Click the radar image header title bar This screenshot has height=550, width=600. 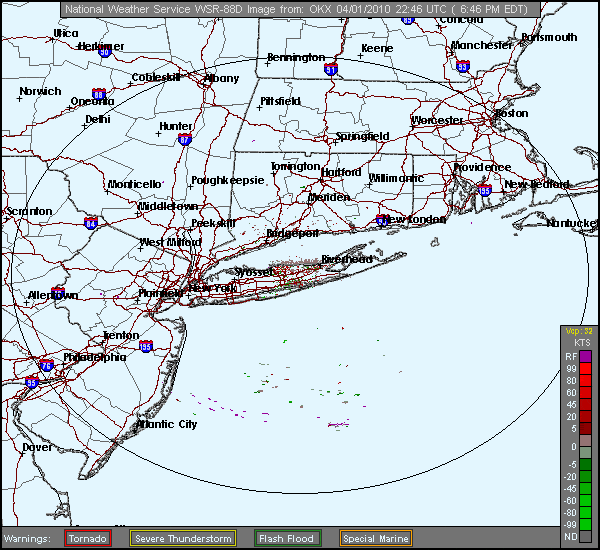[x=300, y=9]
